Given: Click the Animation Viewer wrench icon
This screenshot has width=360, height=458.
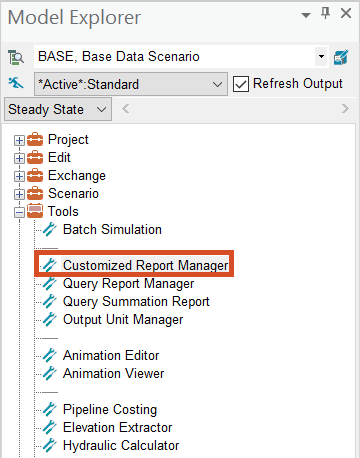Looking at the screenshot, I should 50,373.
